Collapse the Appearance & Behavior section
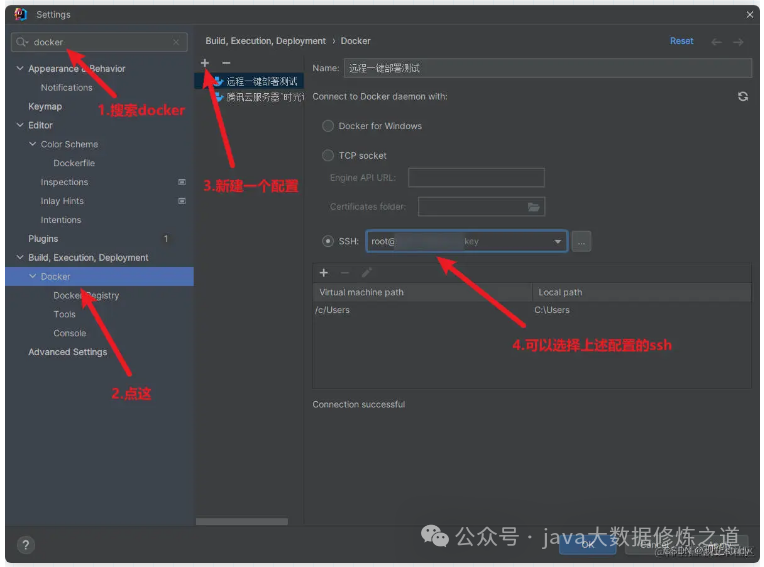This screenshot has width=764, height=567. 20,68
